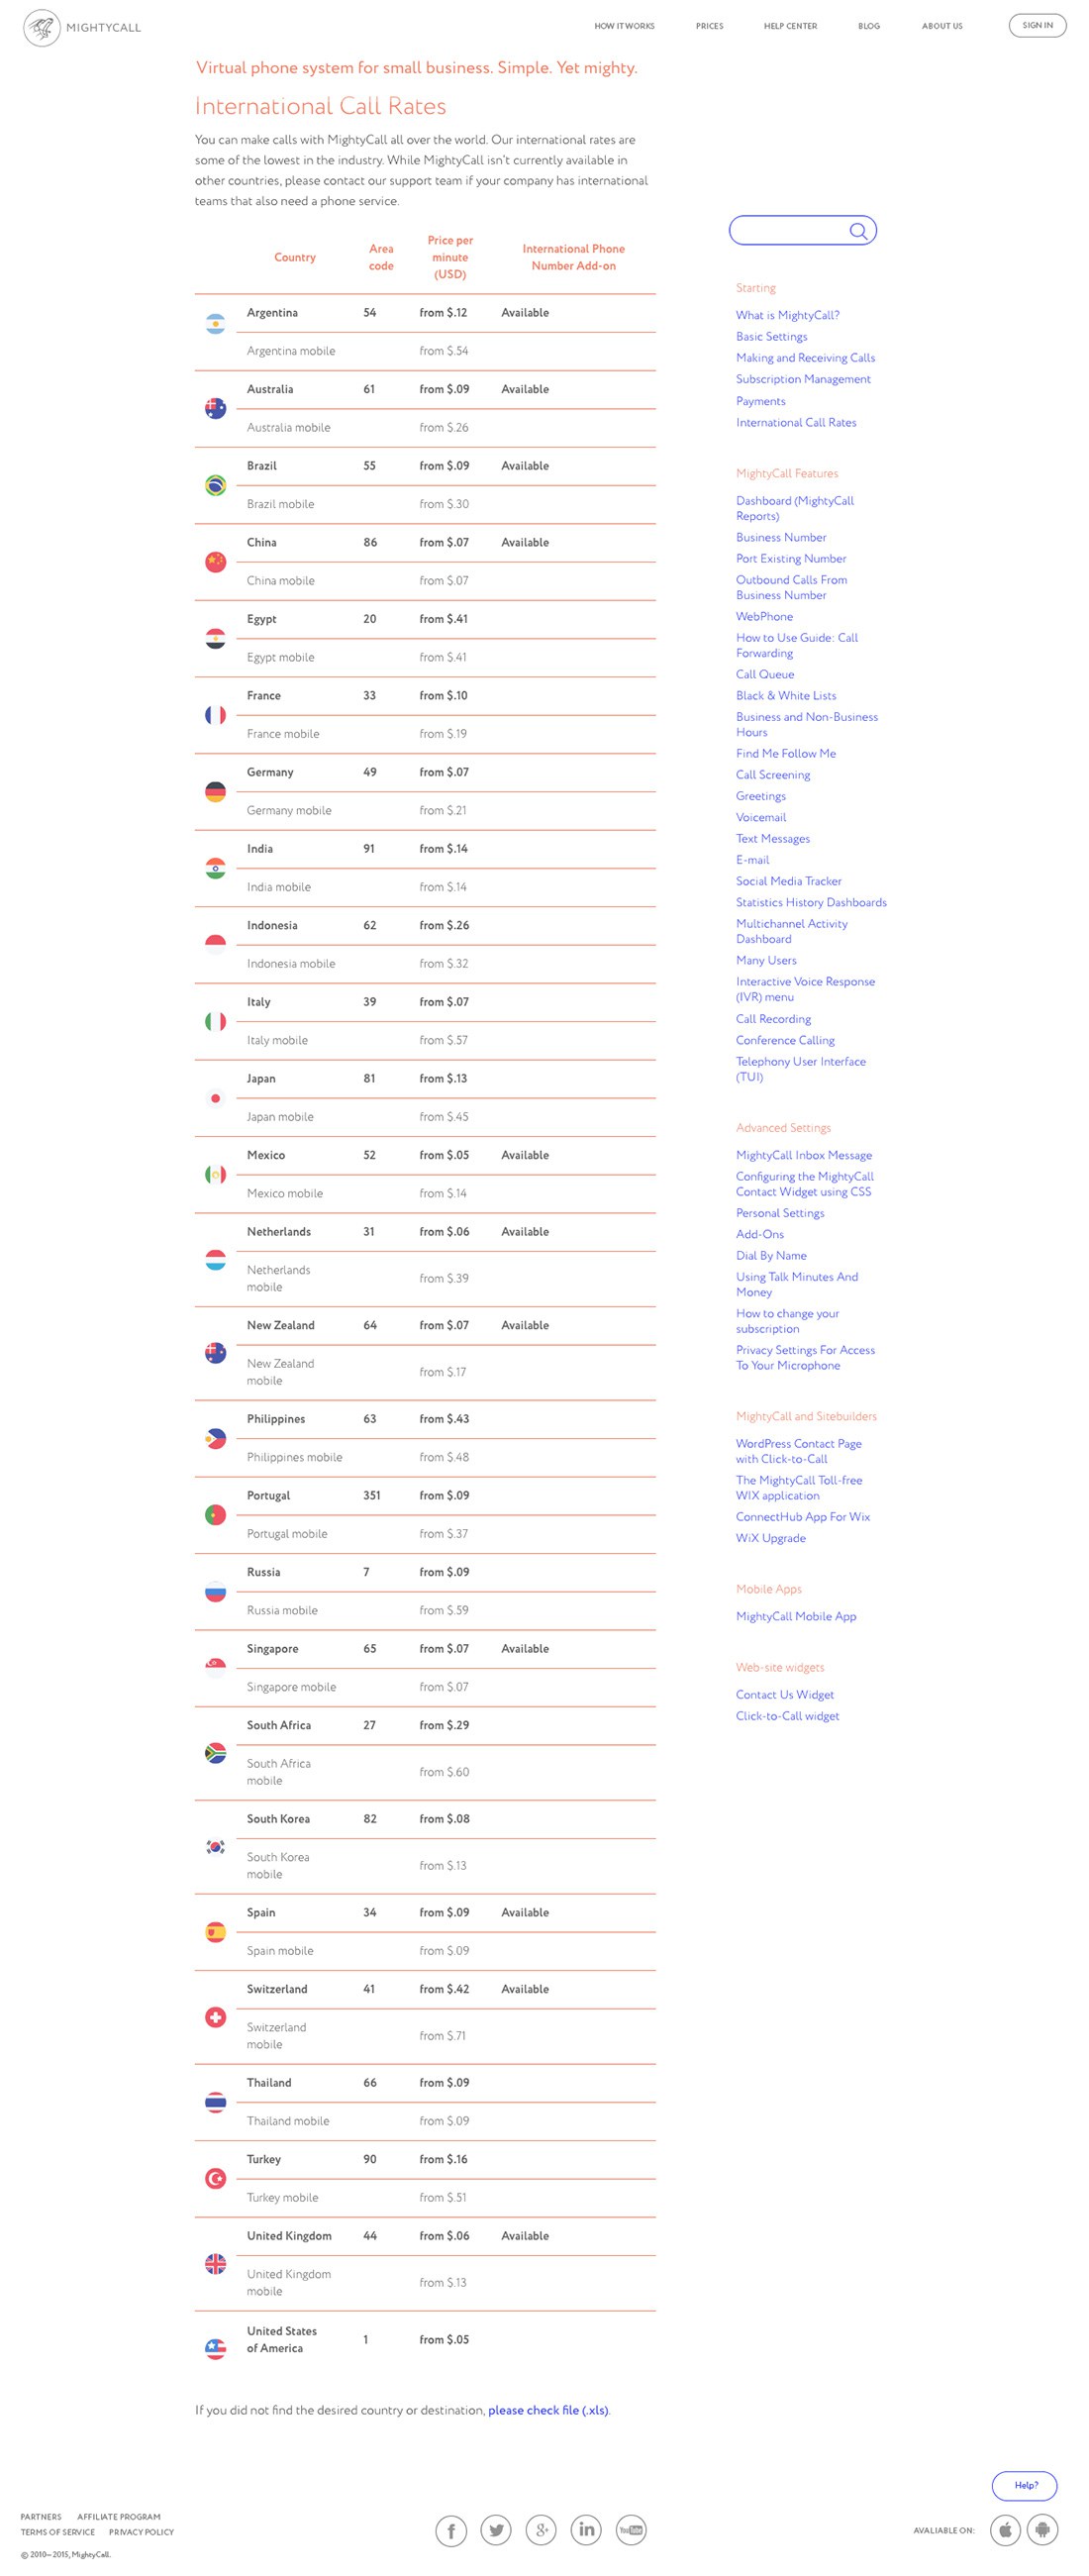This screenshot has width=1089, height=2576.
Task: Open the Call Recording sidebar link
Action: [x=773, y=1019]
